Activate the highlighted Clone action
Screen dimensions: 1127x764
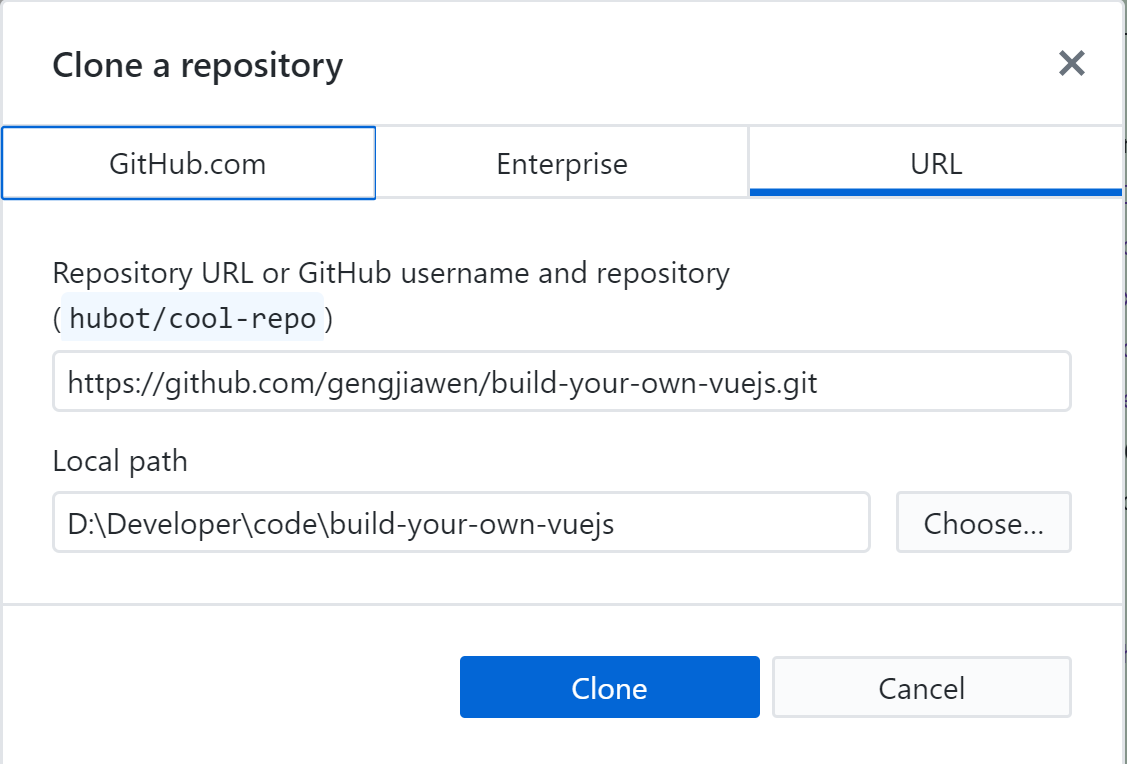(609, 687)
